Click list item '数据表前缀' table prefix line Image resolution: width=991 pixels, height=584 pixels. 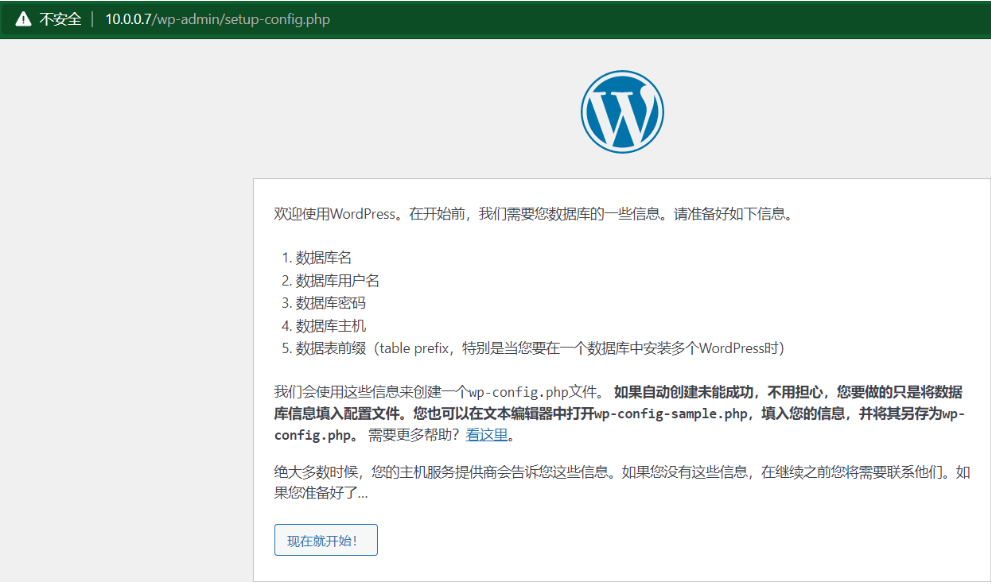540,348
